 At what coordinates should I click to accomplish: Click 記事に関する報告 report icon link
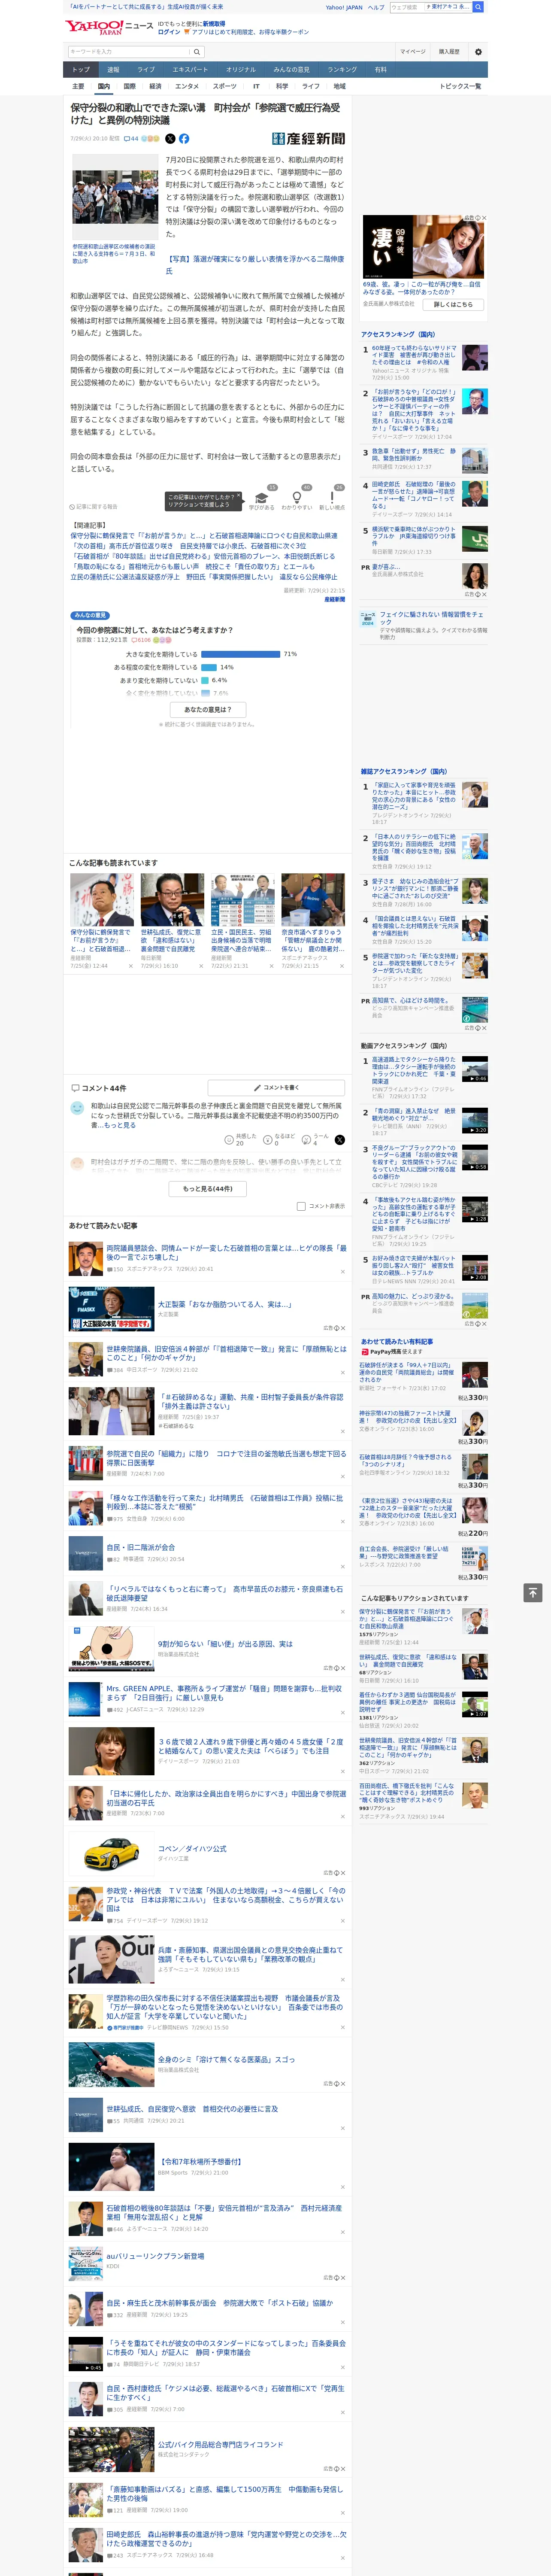tap(93, 507)
